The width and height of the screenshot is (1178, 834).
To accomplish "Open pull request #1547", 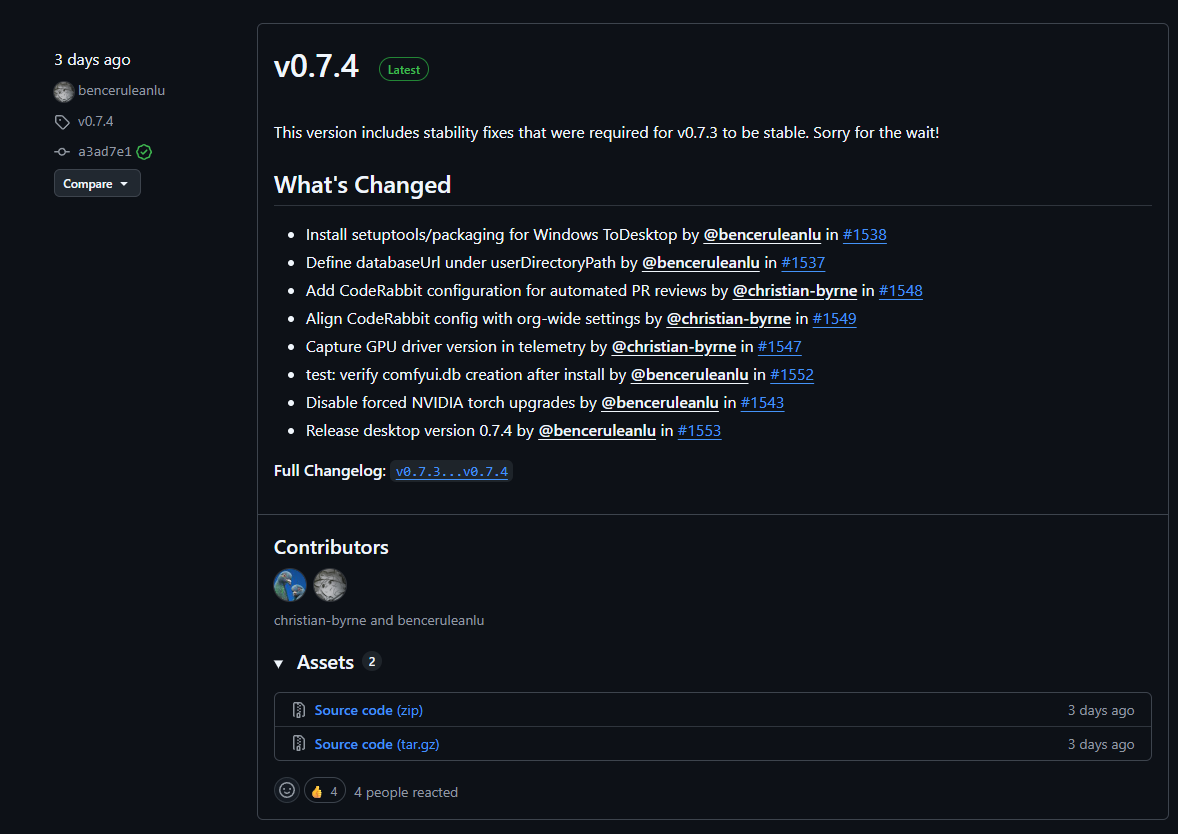I will pyautogui.click(x=780, y=346).
